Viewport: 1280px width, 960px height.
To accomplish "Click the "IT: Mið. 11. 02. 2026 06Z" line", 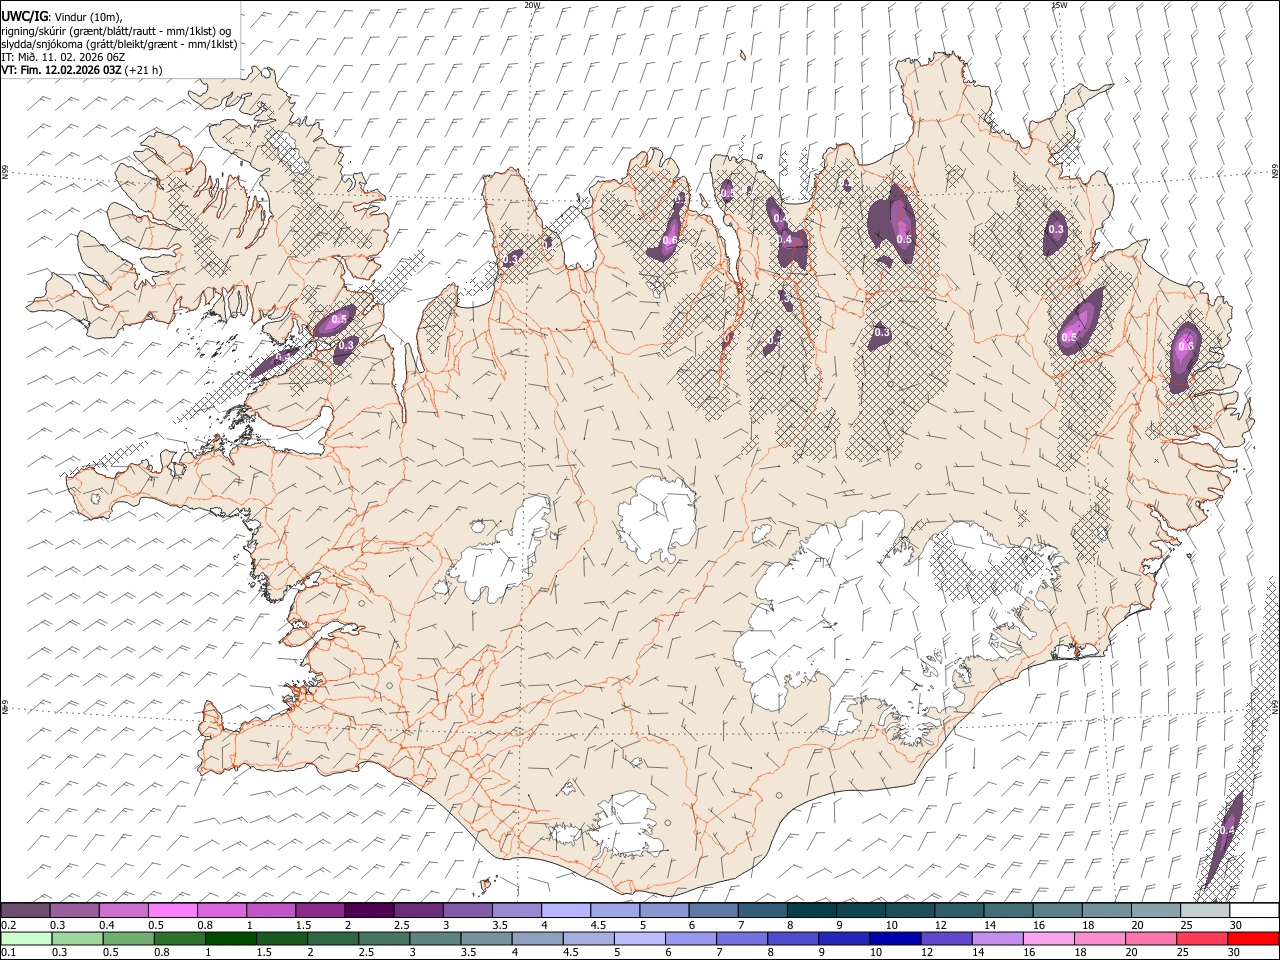I will [63, 57].
